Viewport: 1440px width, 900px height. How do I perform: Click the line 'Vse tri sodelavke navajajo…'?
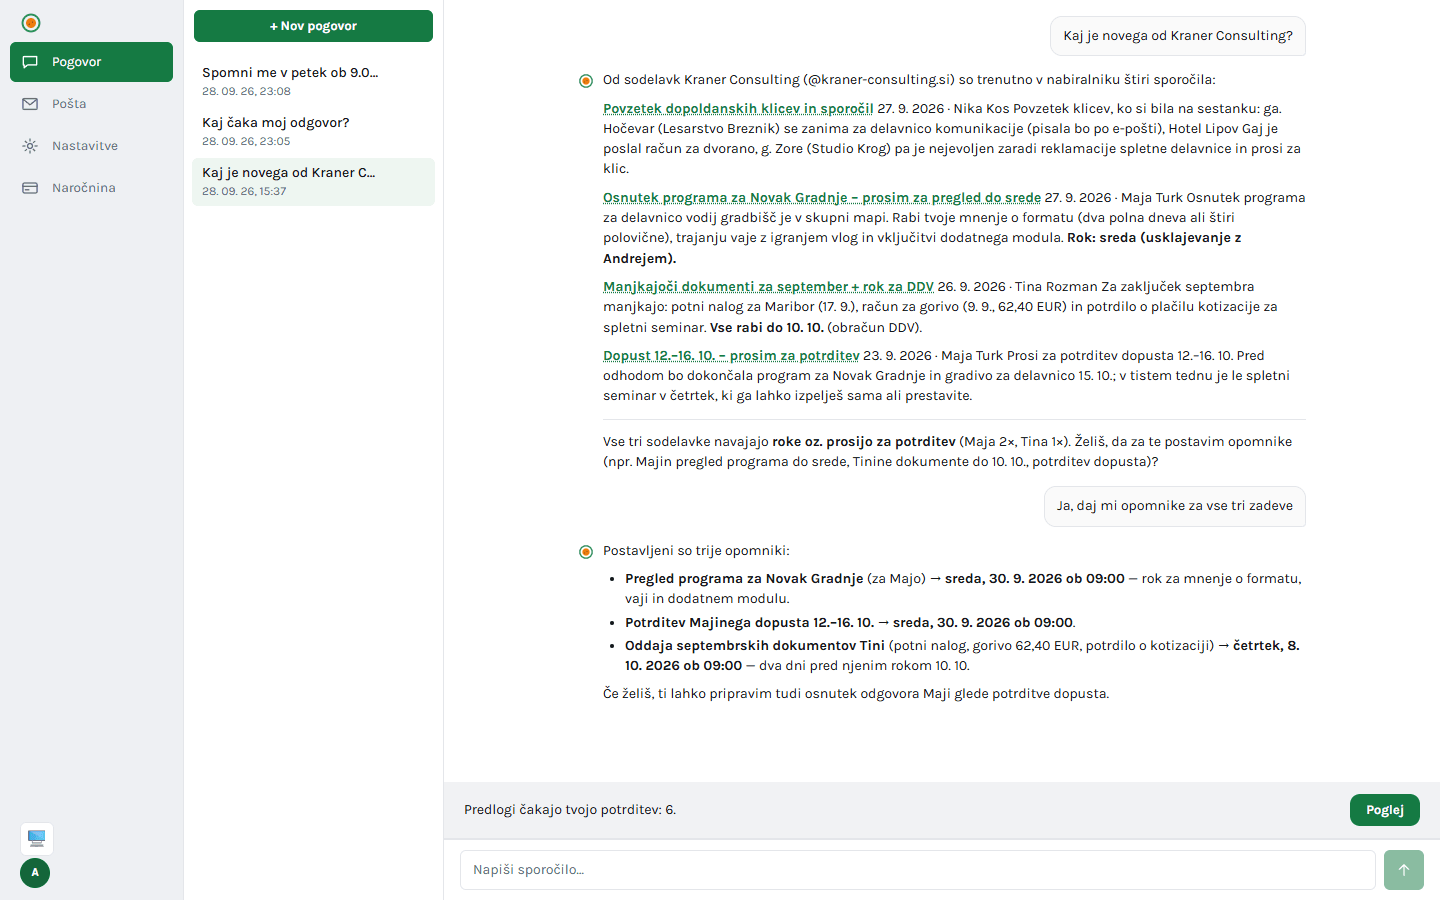click(948, 452)
